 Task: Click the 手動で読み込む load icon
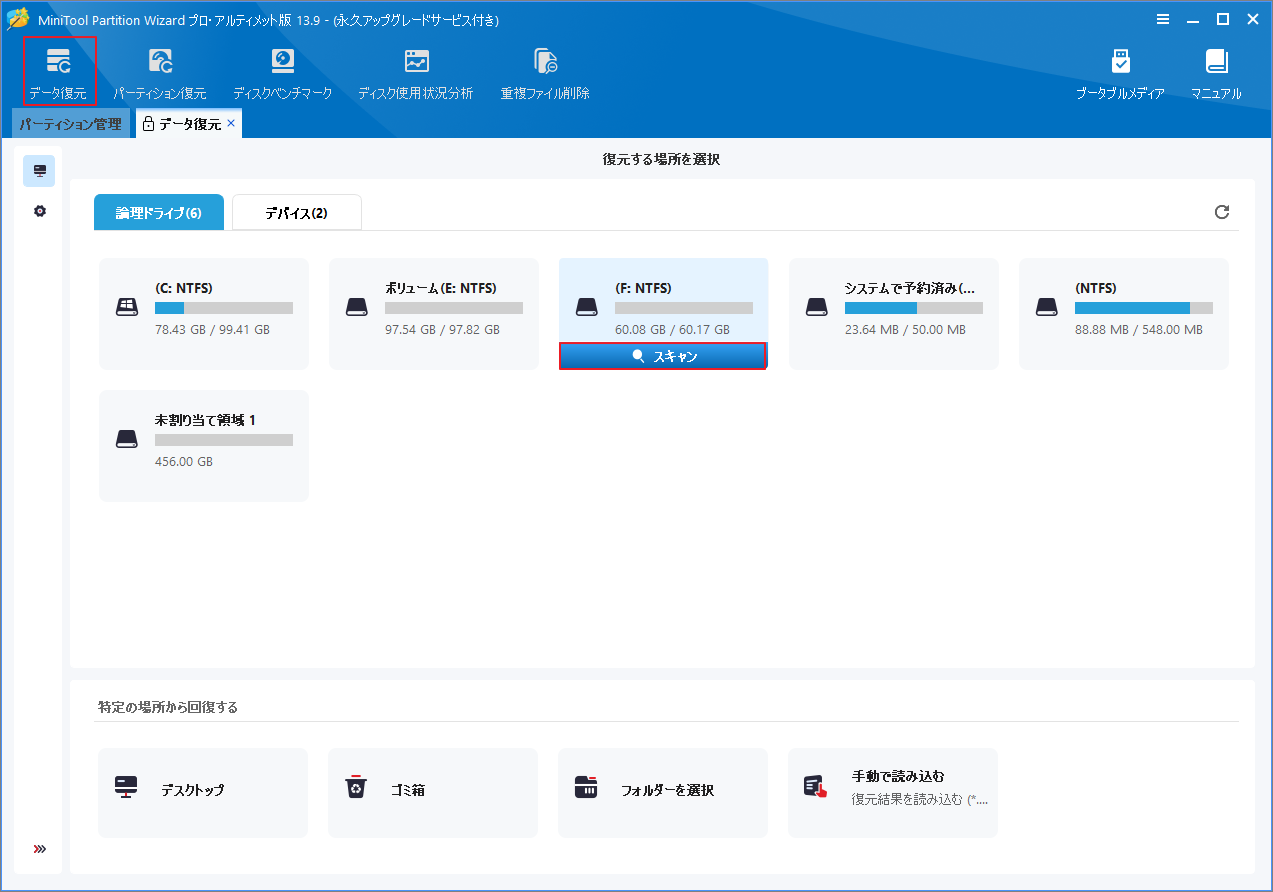pos(816,788)
